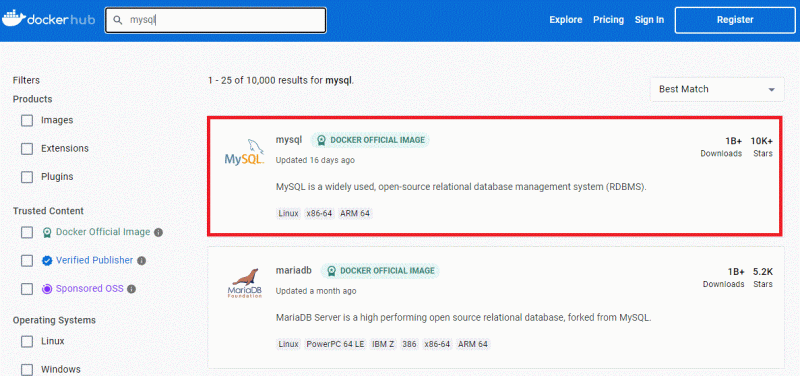This screenshot has height=376, width=800.
Task: Click the mariadb '5.2K' stars count
Action: [x=763, y=271]
